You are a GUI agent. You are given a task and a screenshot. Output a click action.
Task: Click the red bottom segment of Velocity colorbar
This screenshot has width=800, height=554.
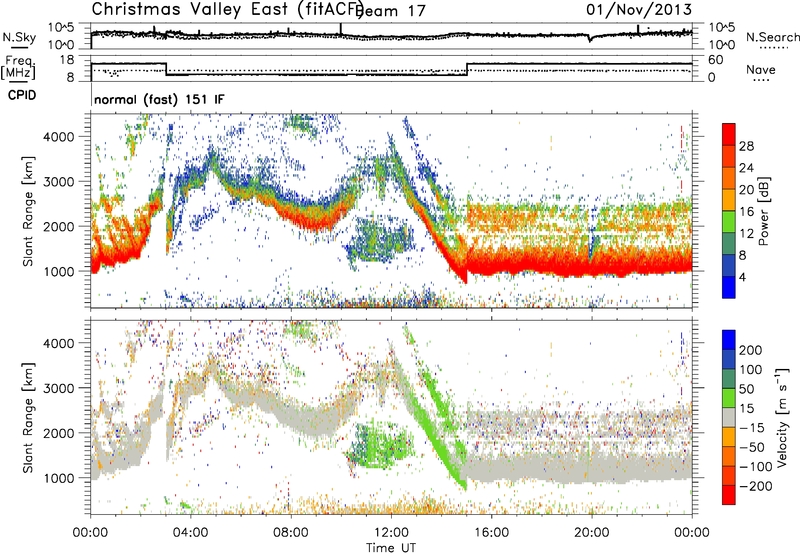(x=729, y=495)
